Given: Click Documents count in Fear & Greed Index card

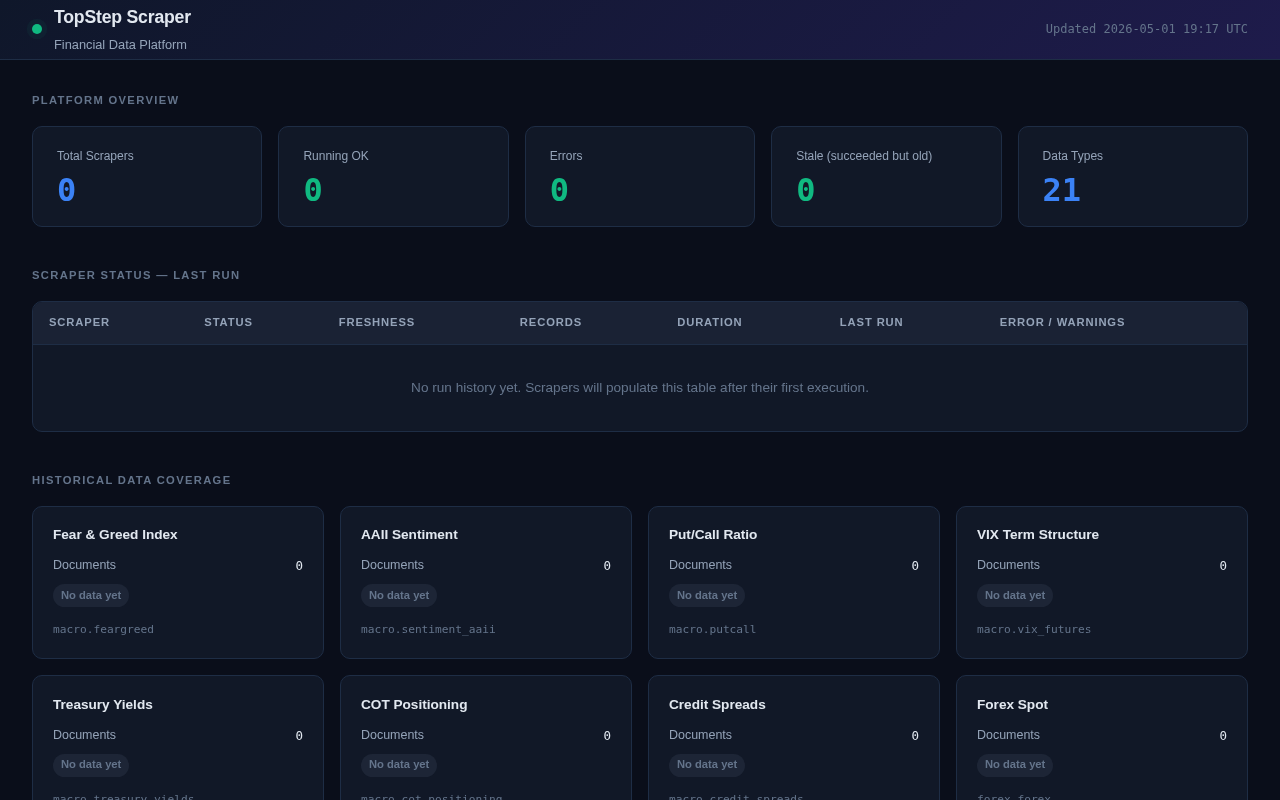Looking at the screenshot, I should click(x=299, y=566).
